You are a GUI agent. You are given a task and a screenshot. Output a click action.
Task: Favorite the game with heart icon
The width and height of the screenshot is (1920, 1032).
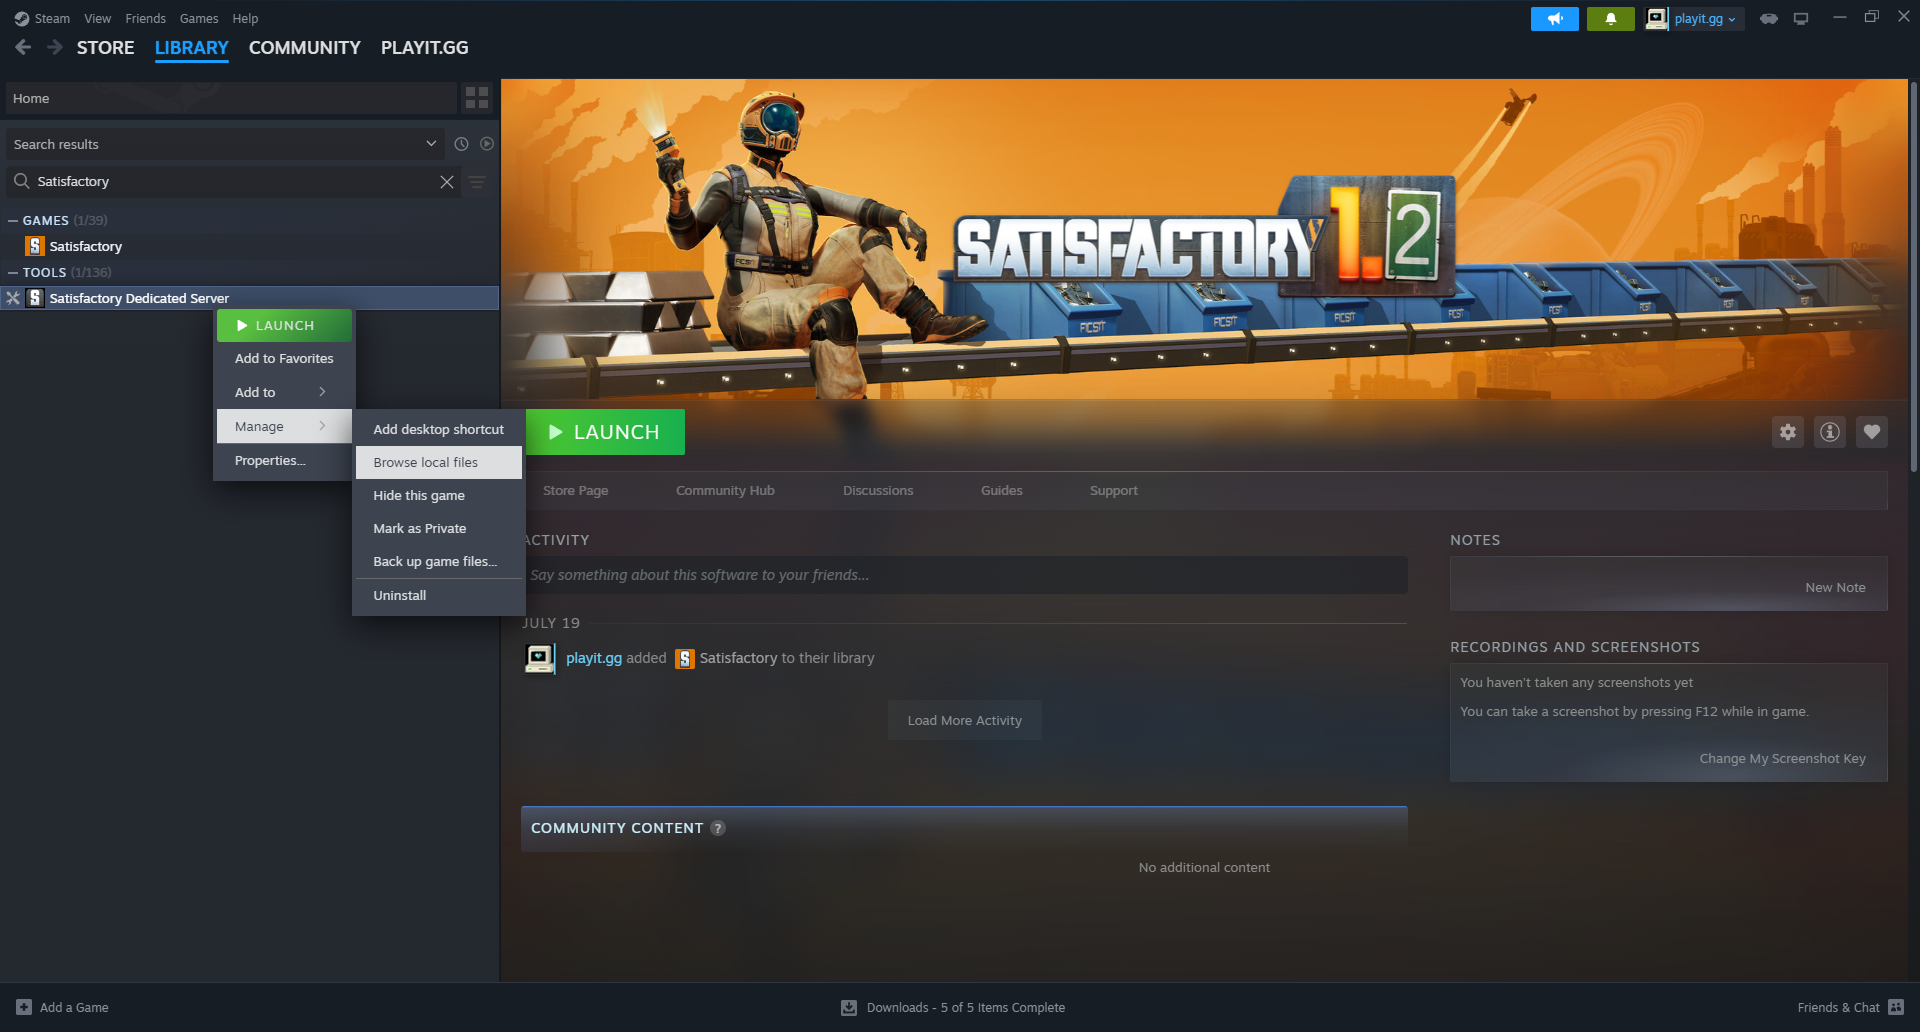click(x=1872, y=432)
